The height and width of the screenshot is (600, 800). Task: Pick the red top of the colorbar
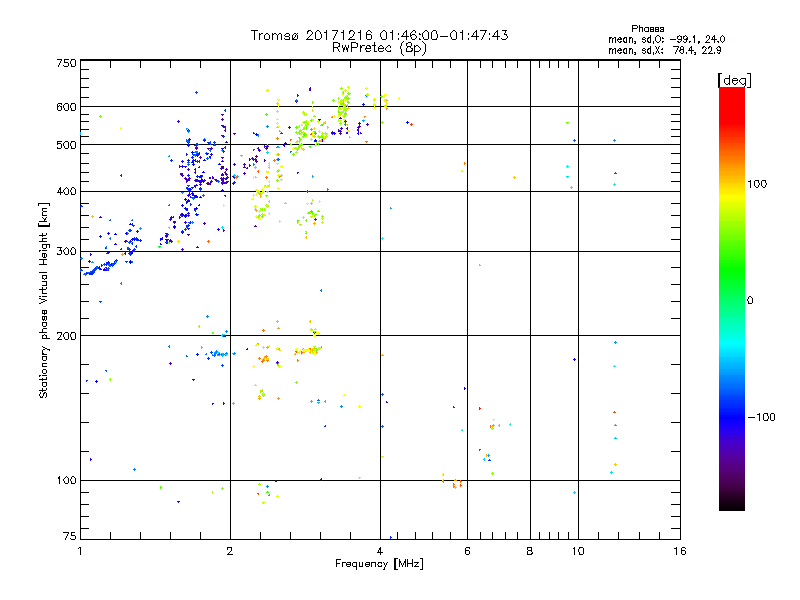pos(731,93)
